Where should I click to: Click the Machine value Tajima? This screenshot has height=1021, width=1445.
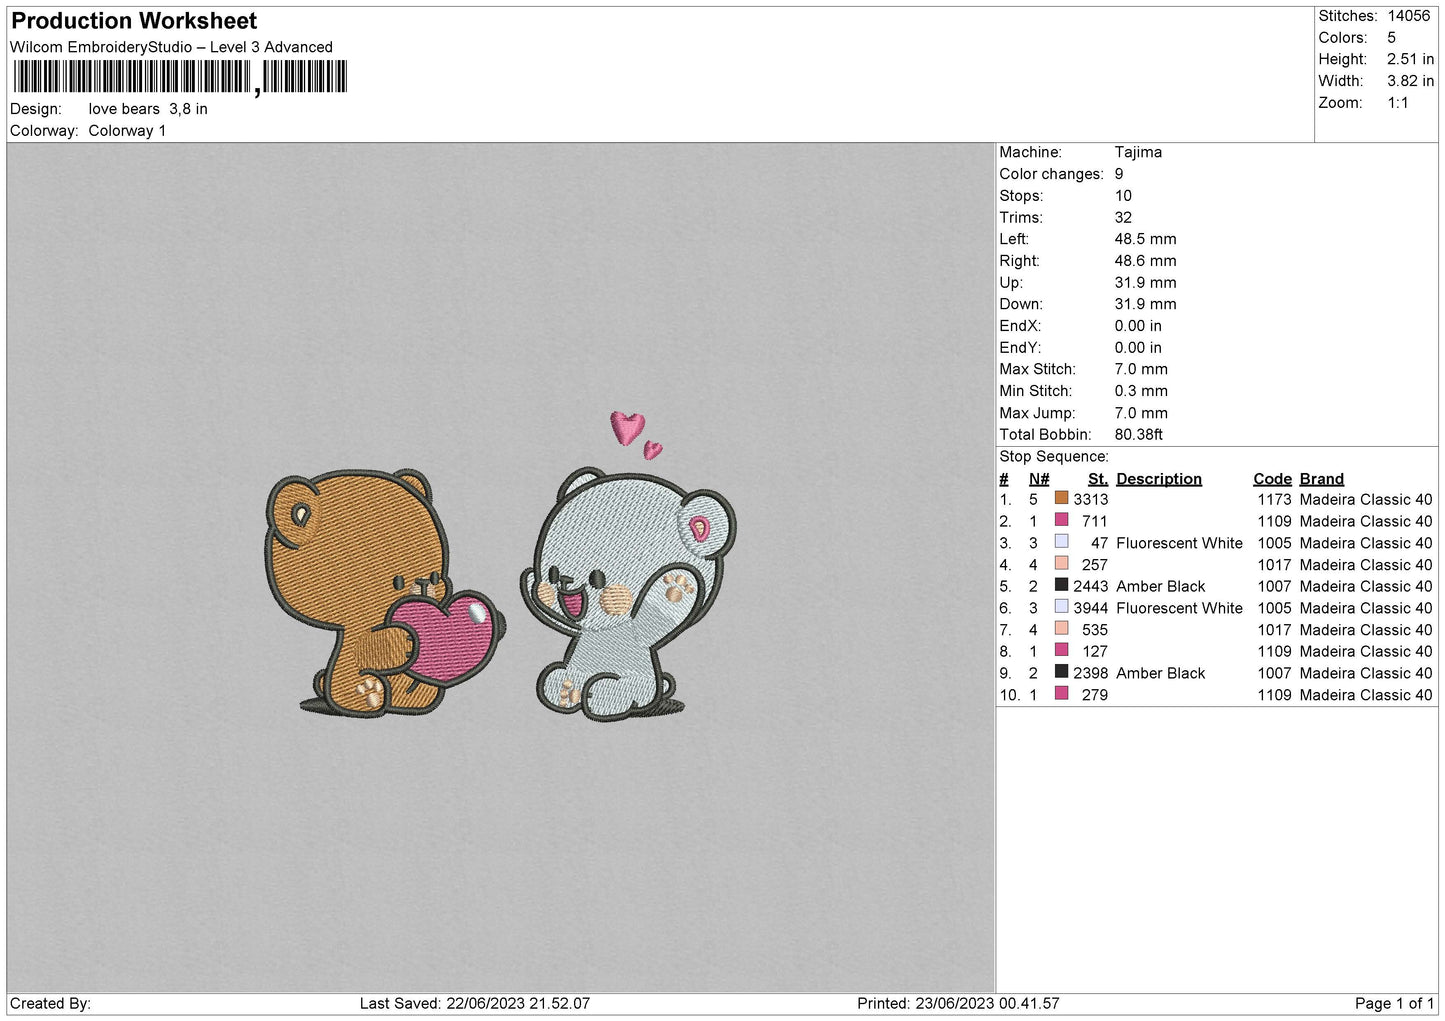click(x=1138, y=152)
